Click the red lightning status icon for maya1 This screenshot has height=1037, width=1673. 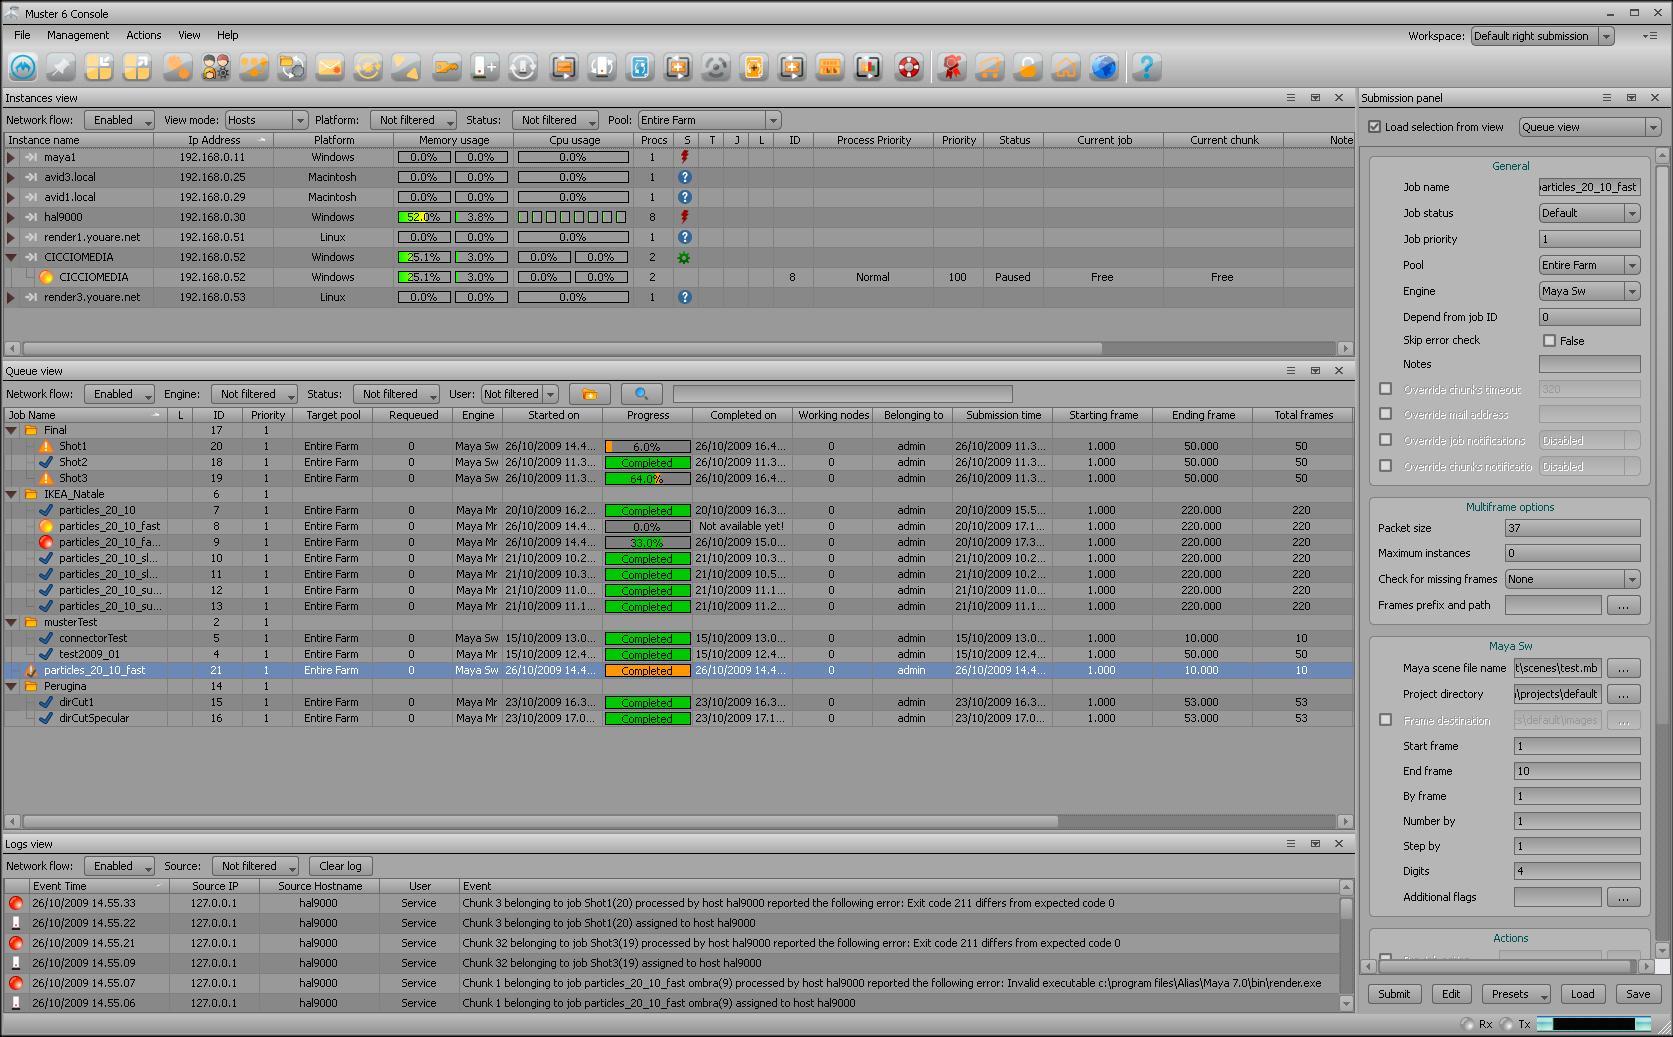coord(685,157)
